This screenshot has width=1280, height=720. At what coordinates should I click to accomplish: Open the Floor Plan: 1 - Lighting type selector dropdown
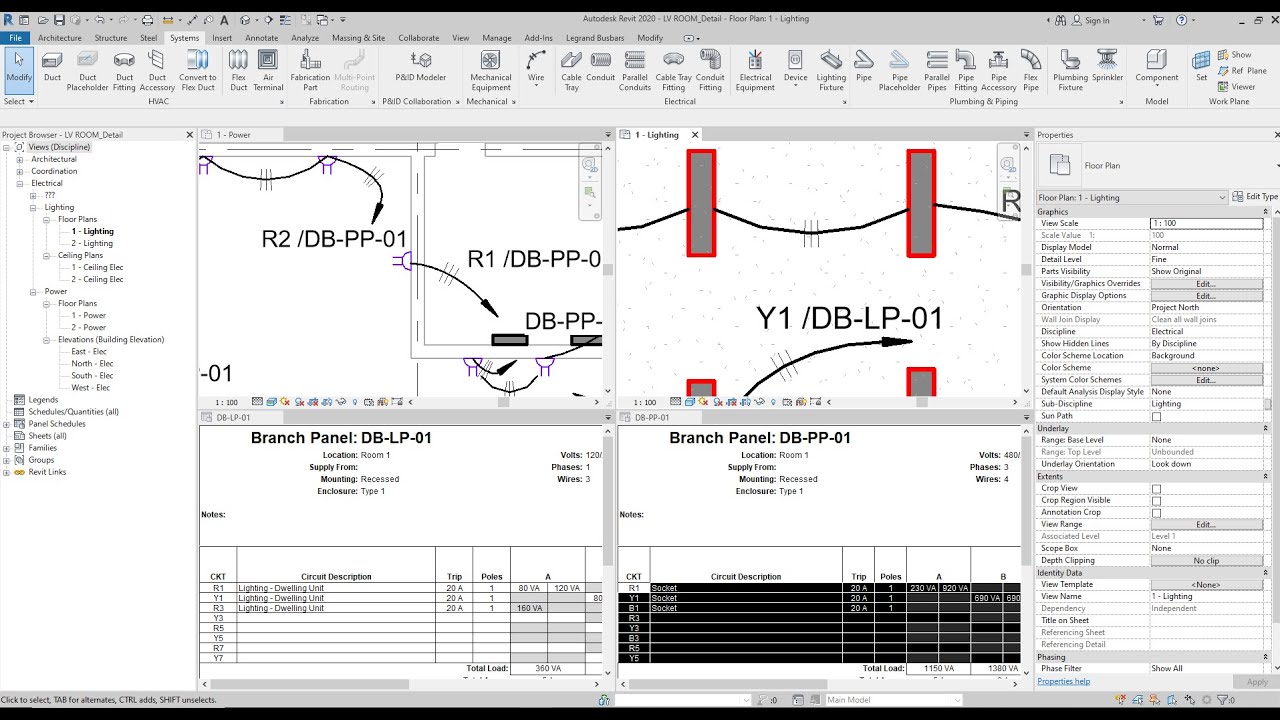coord(1132,198)
